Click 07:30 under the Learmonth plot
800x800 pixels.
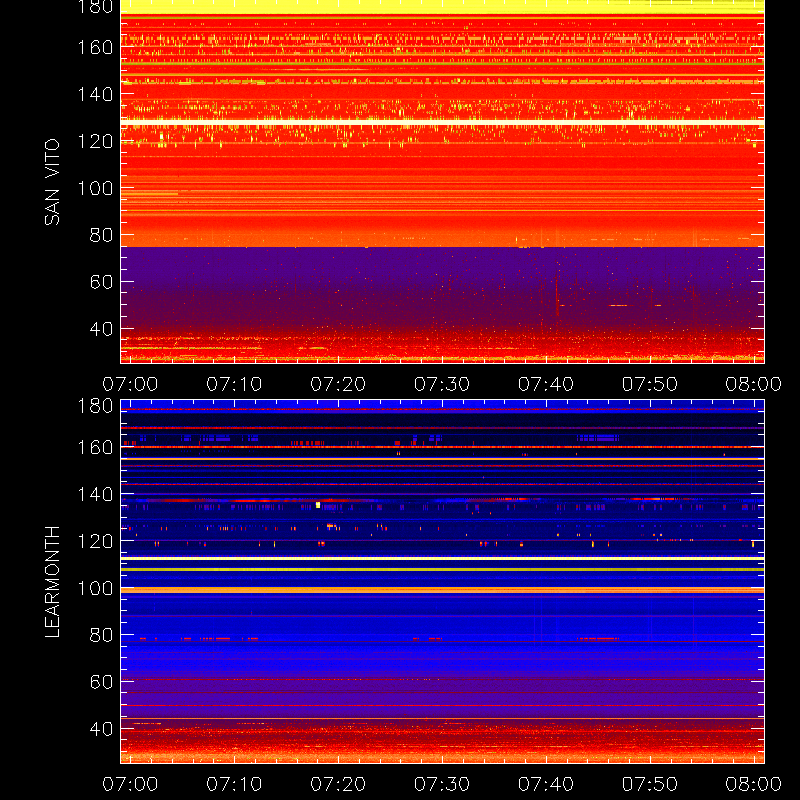[x=442, y=784]
